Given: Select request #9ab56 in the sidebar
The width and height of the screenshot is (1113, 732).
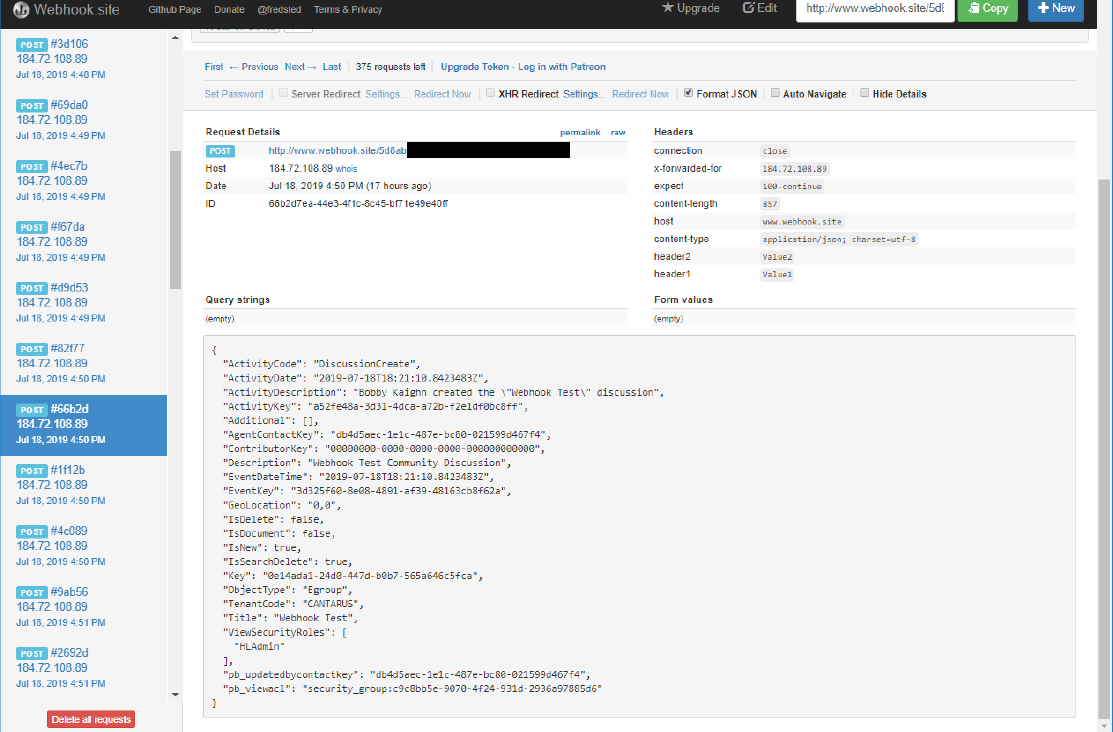Looking at the screenshot, I should click(84, 608).
